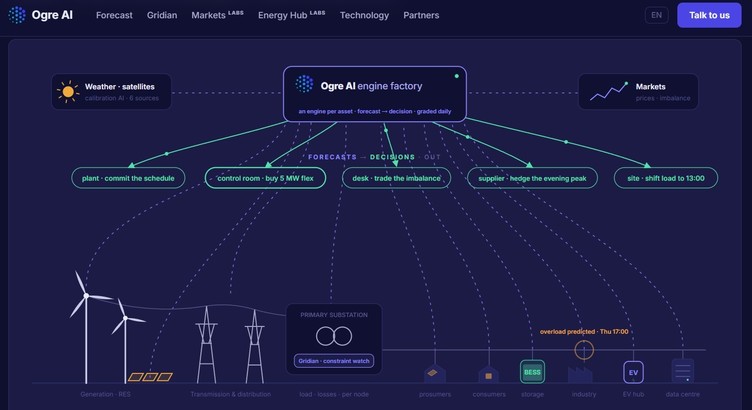Screen dimensions: 752x410
Task: Click the 'storage' label
Action: pos(532,394)
